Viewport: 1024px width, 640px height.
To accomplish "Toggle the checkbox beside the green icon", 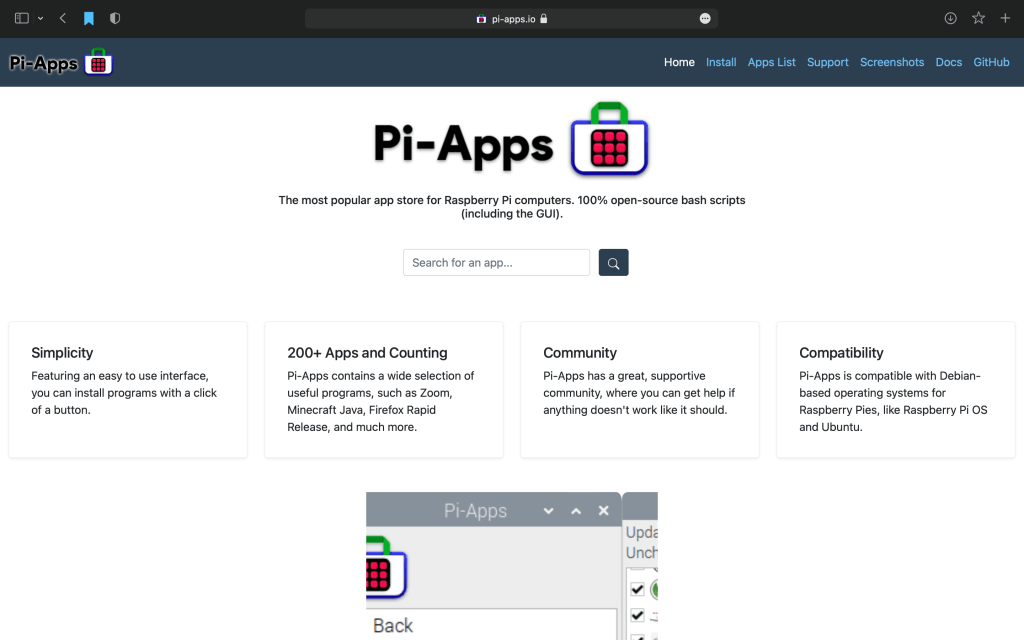I will pos(637,589).
